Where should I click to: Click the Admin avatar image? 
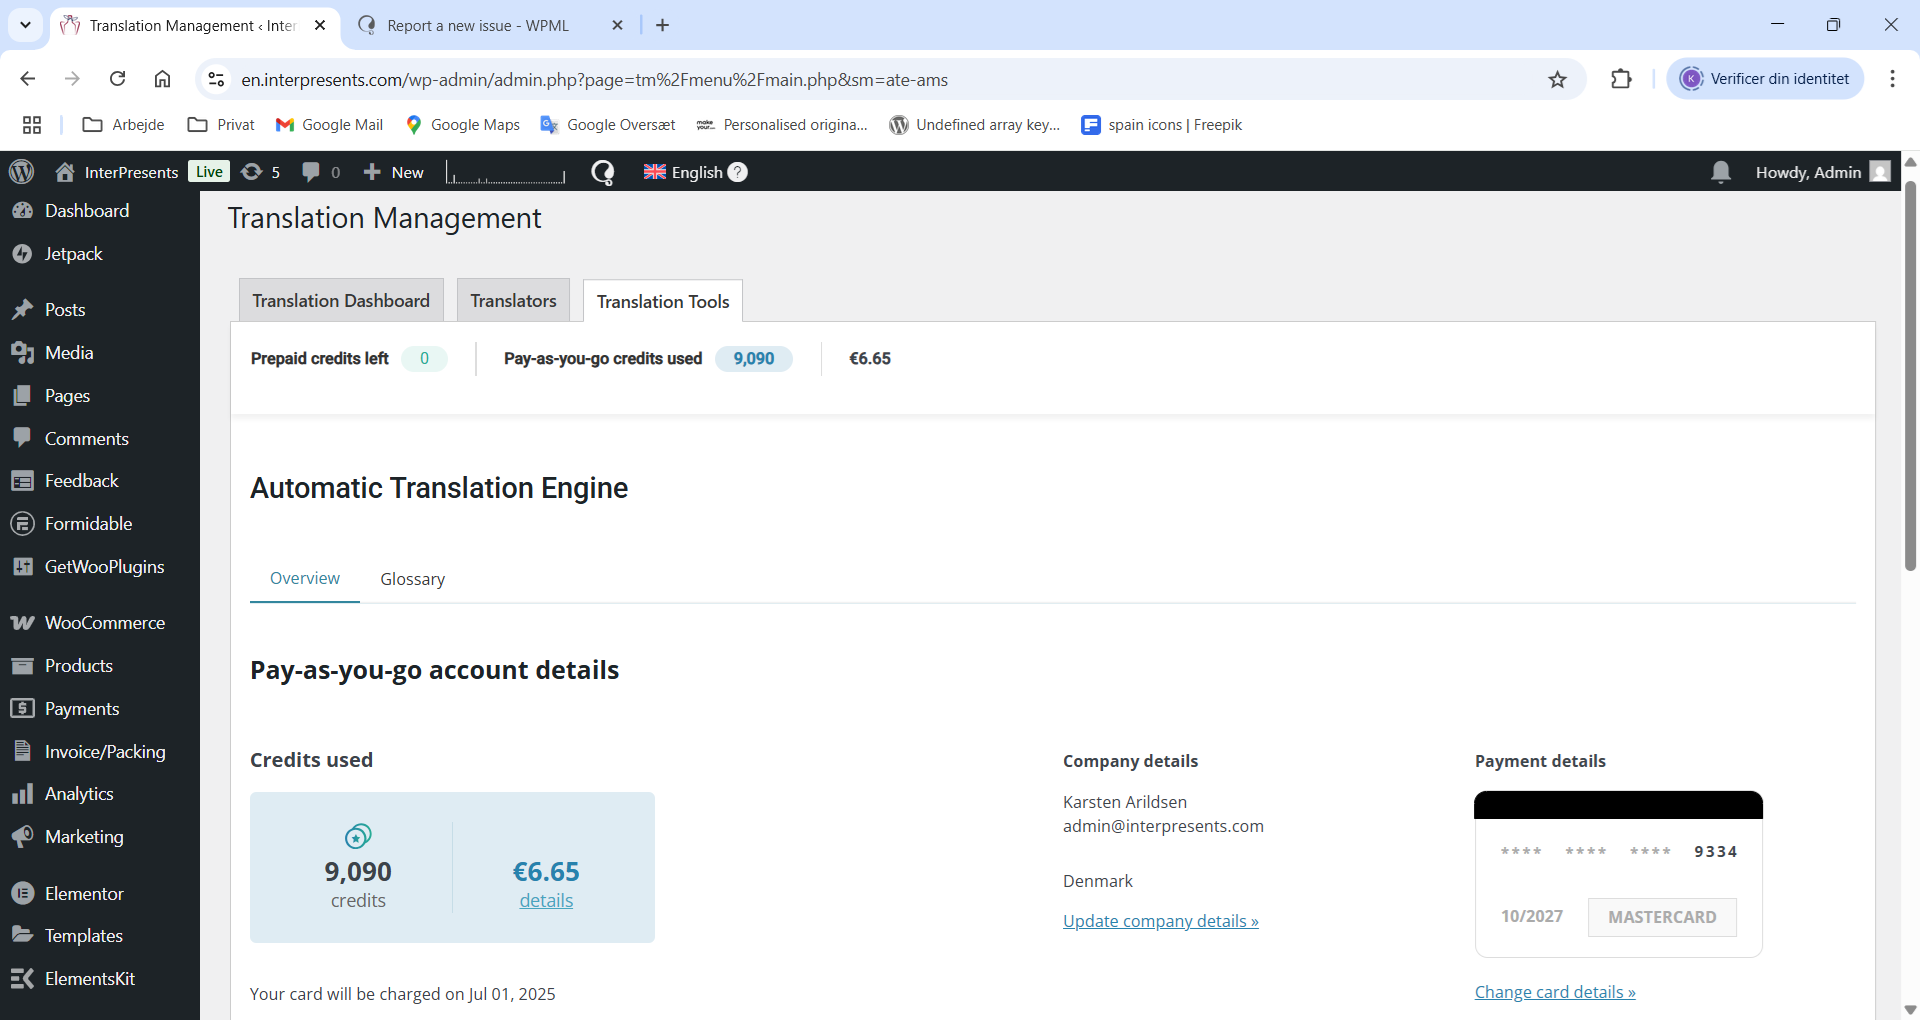point(1880,172)
